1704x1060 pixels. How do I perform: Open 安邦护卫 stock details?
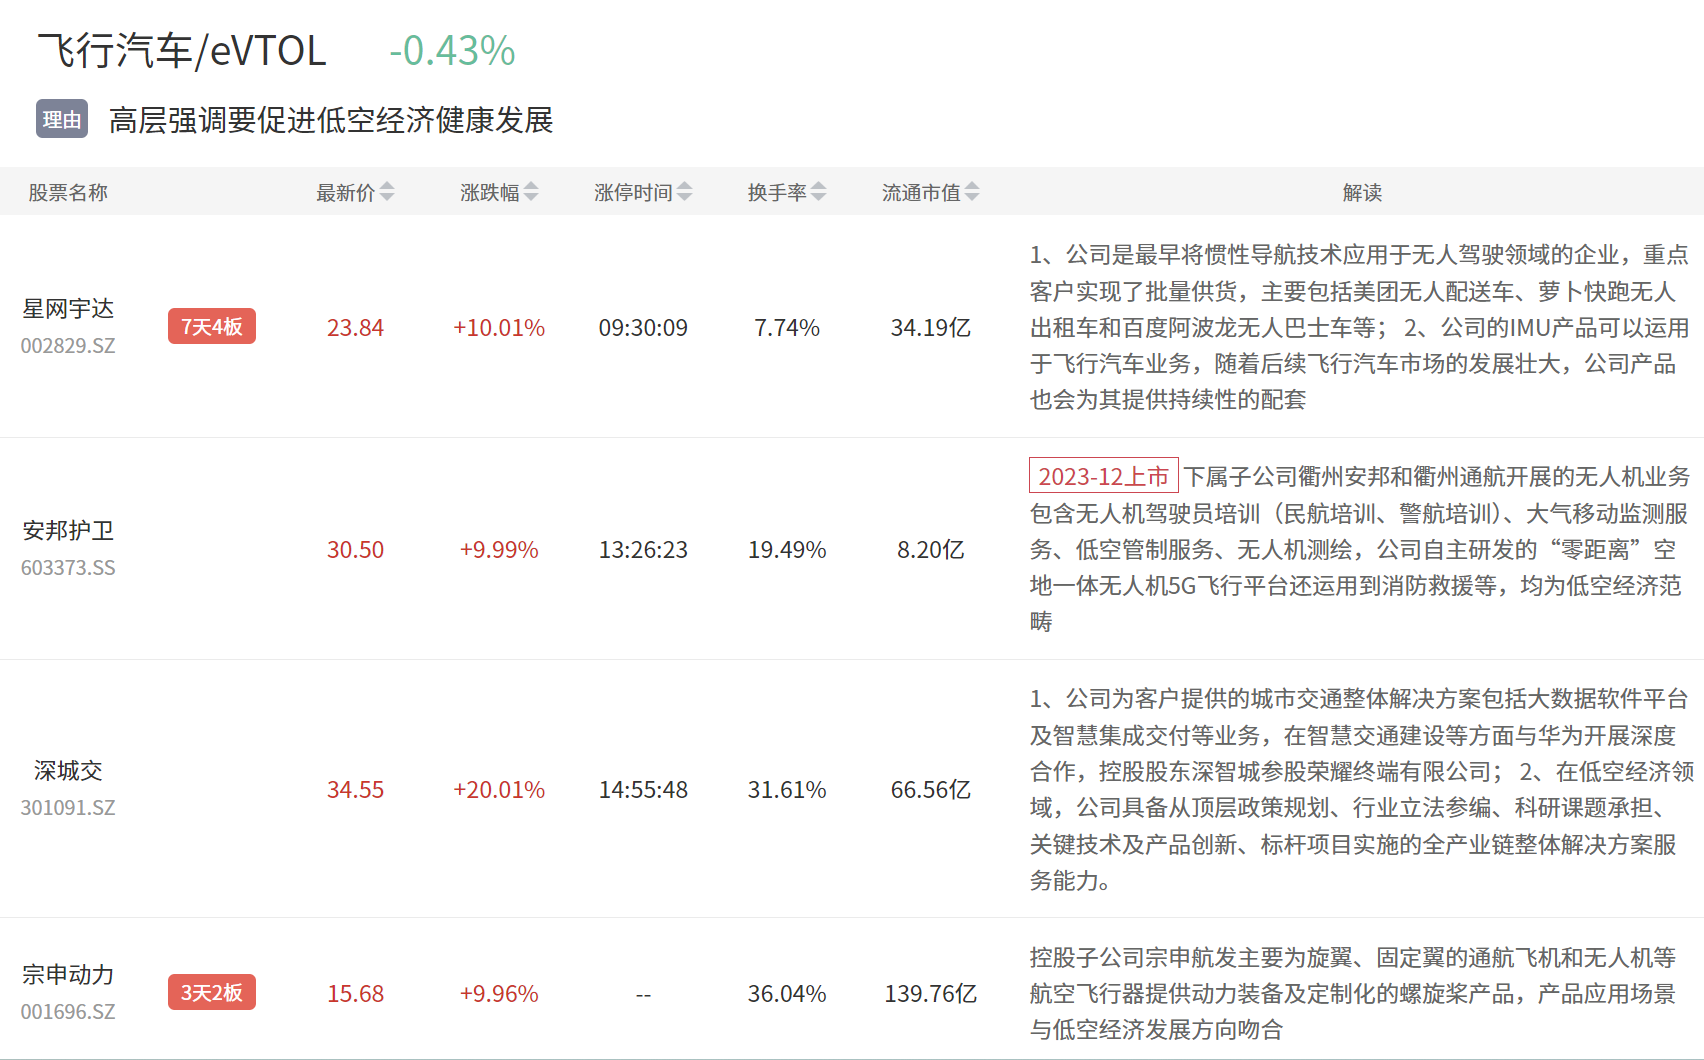[x=68, y=531]
